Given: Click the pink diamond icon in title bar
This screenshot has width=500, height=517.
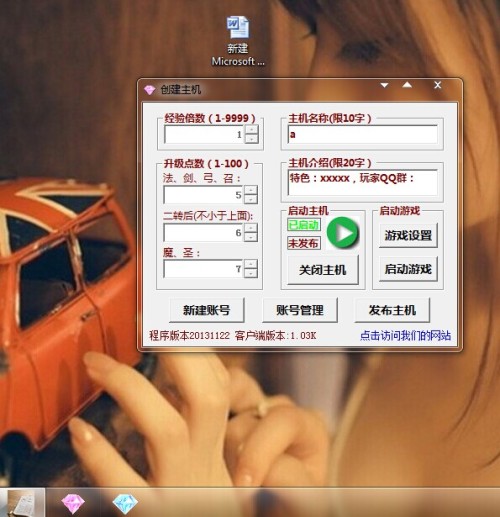Looking at the screenshot, I should (x=150, y=90).
